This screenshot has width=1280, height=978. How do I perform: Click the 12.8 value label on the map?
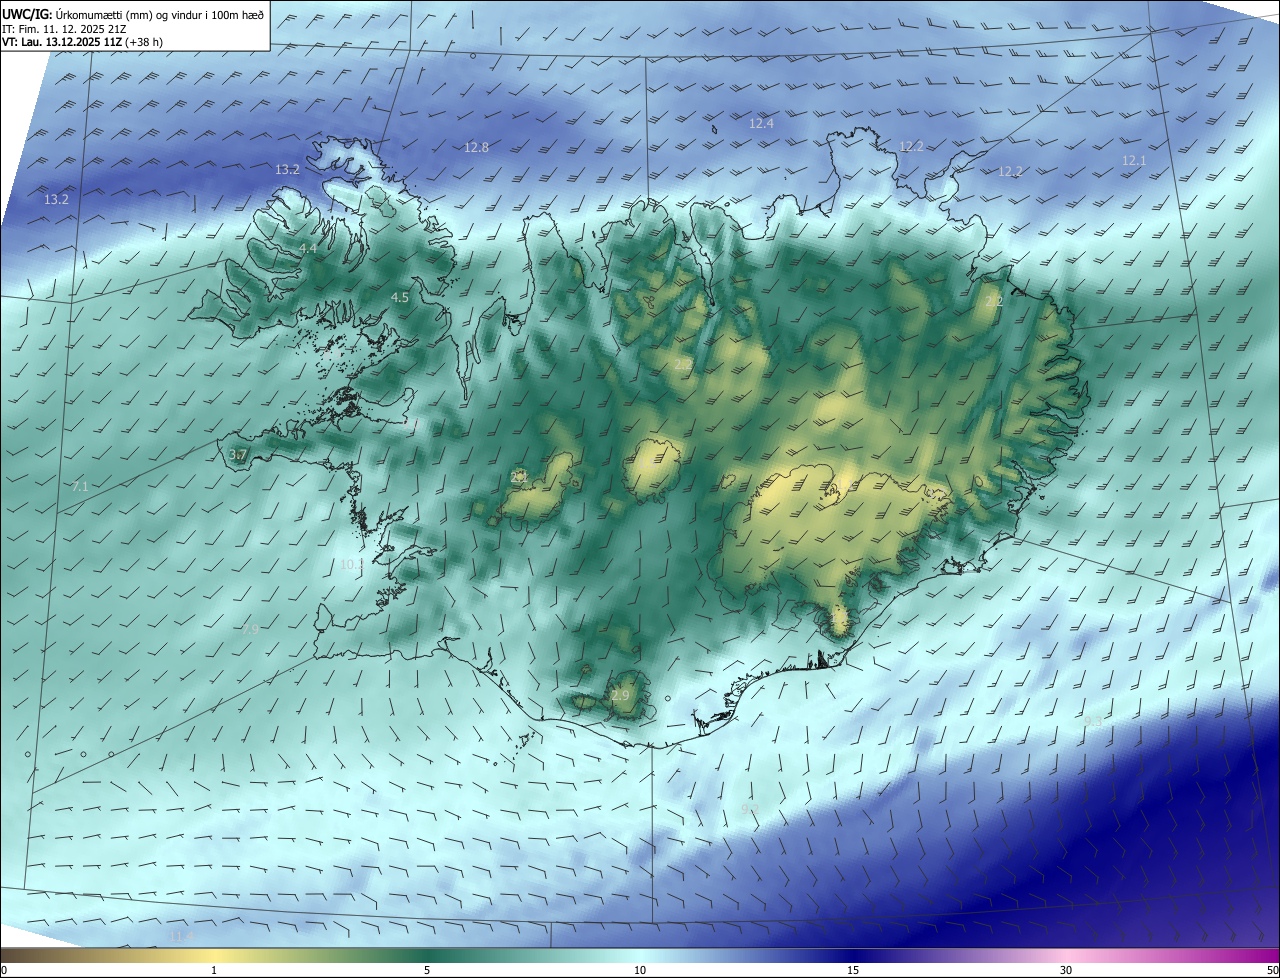coord(476,147)
